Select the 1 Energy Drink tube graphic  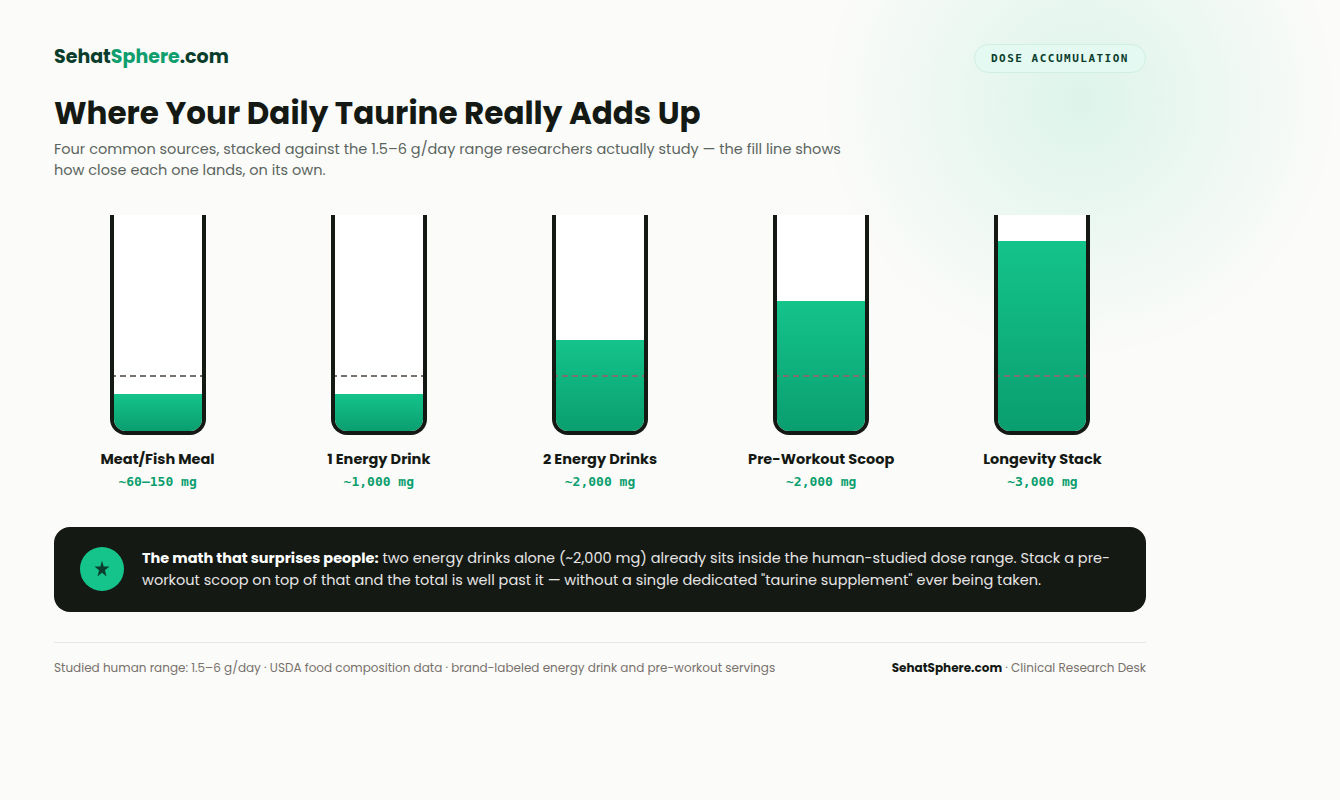(379, 324)
